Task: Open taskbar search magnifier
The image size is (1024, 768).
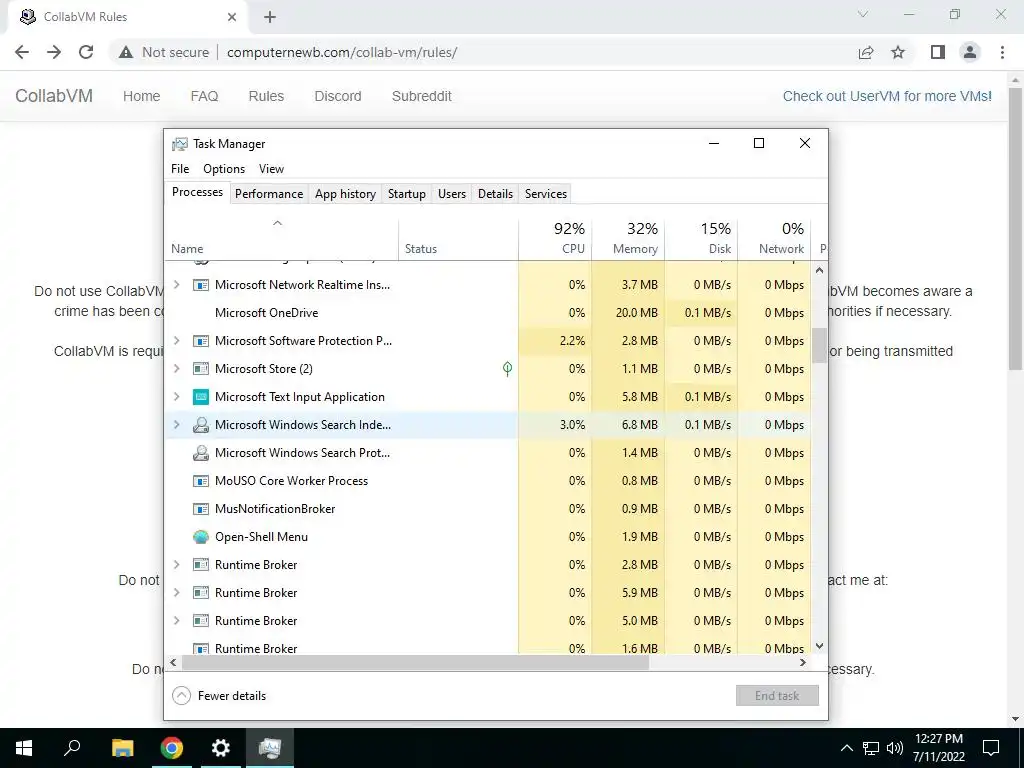Action: tap(72, 748)
